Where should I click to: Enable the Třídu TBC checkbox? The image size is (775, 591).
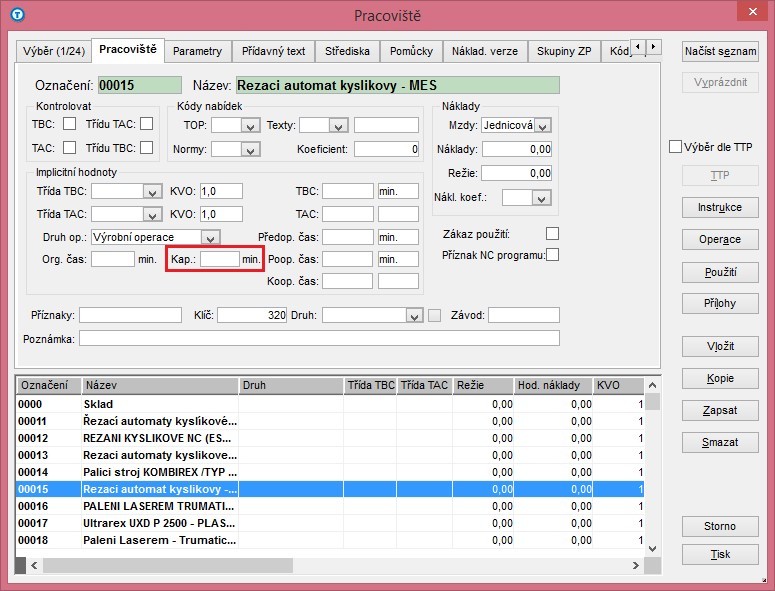[147, 147]
